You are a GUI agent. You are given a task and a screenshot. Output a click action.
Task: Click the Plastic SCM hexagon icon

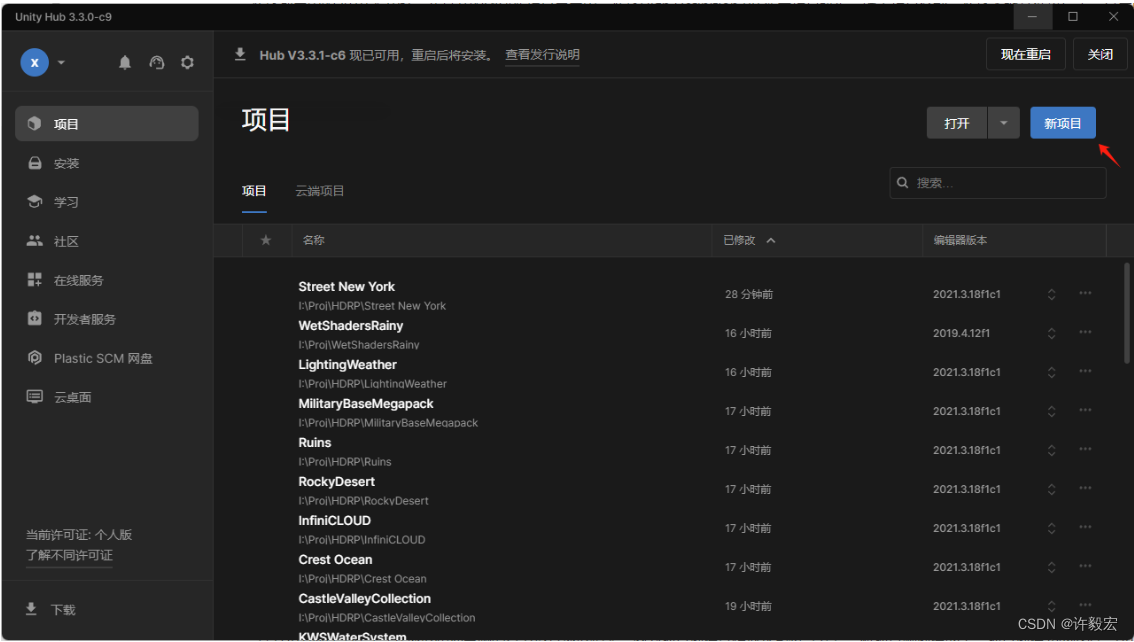(x=35, y=357)
